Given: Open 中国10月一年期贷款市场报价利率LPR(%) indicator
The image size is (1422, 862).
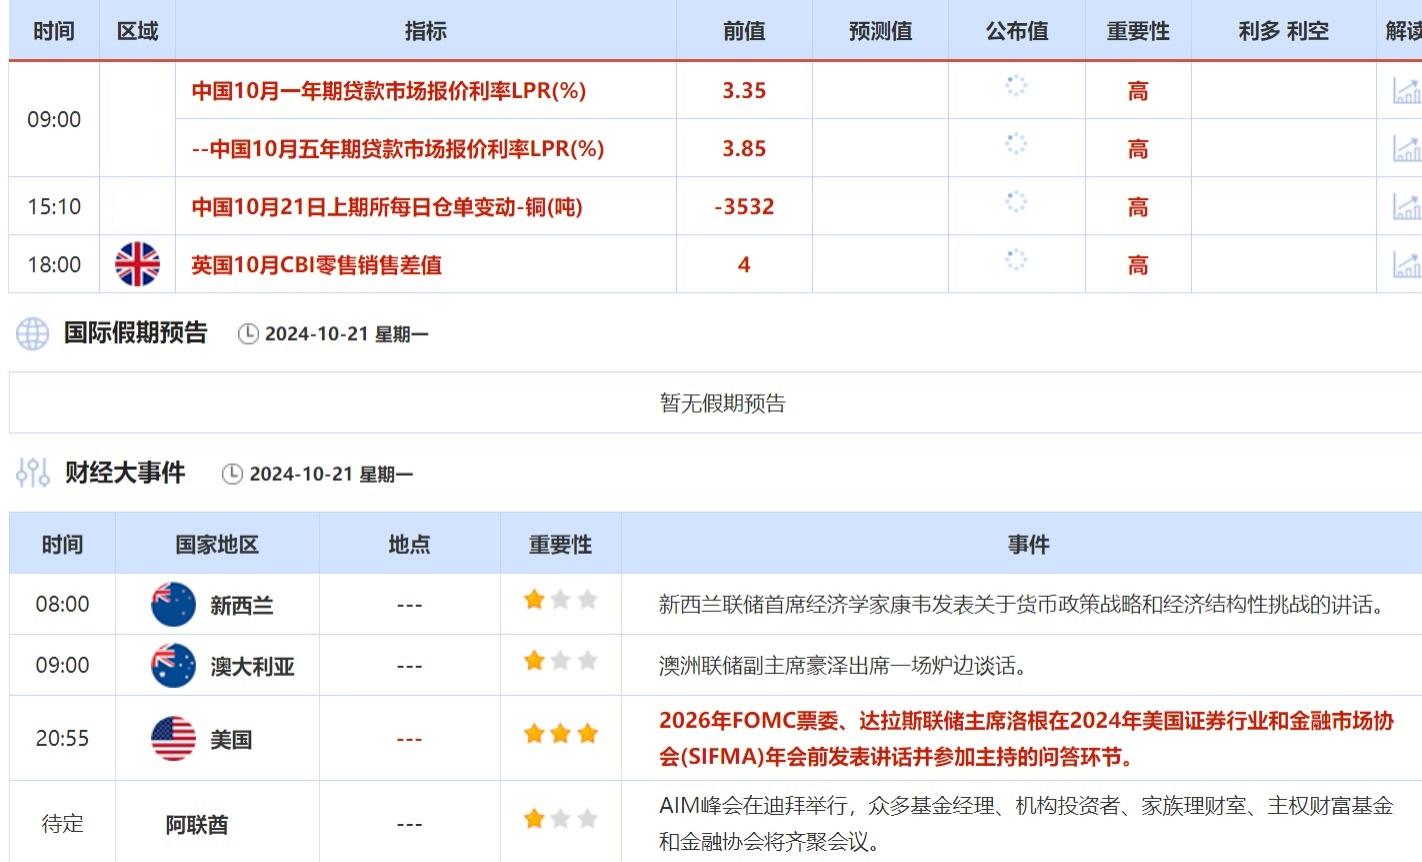Looking at the screenshot, I should tap(389, 91).
